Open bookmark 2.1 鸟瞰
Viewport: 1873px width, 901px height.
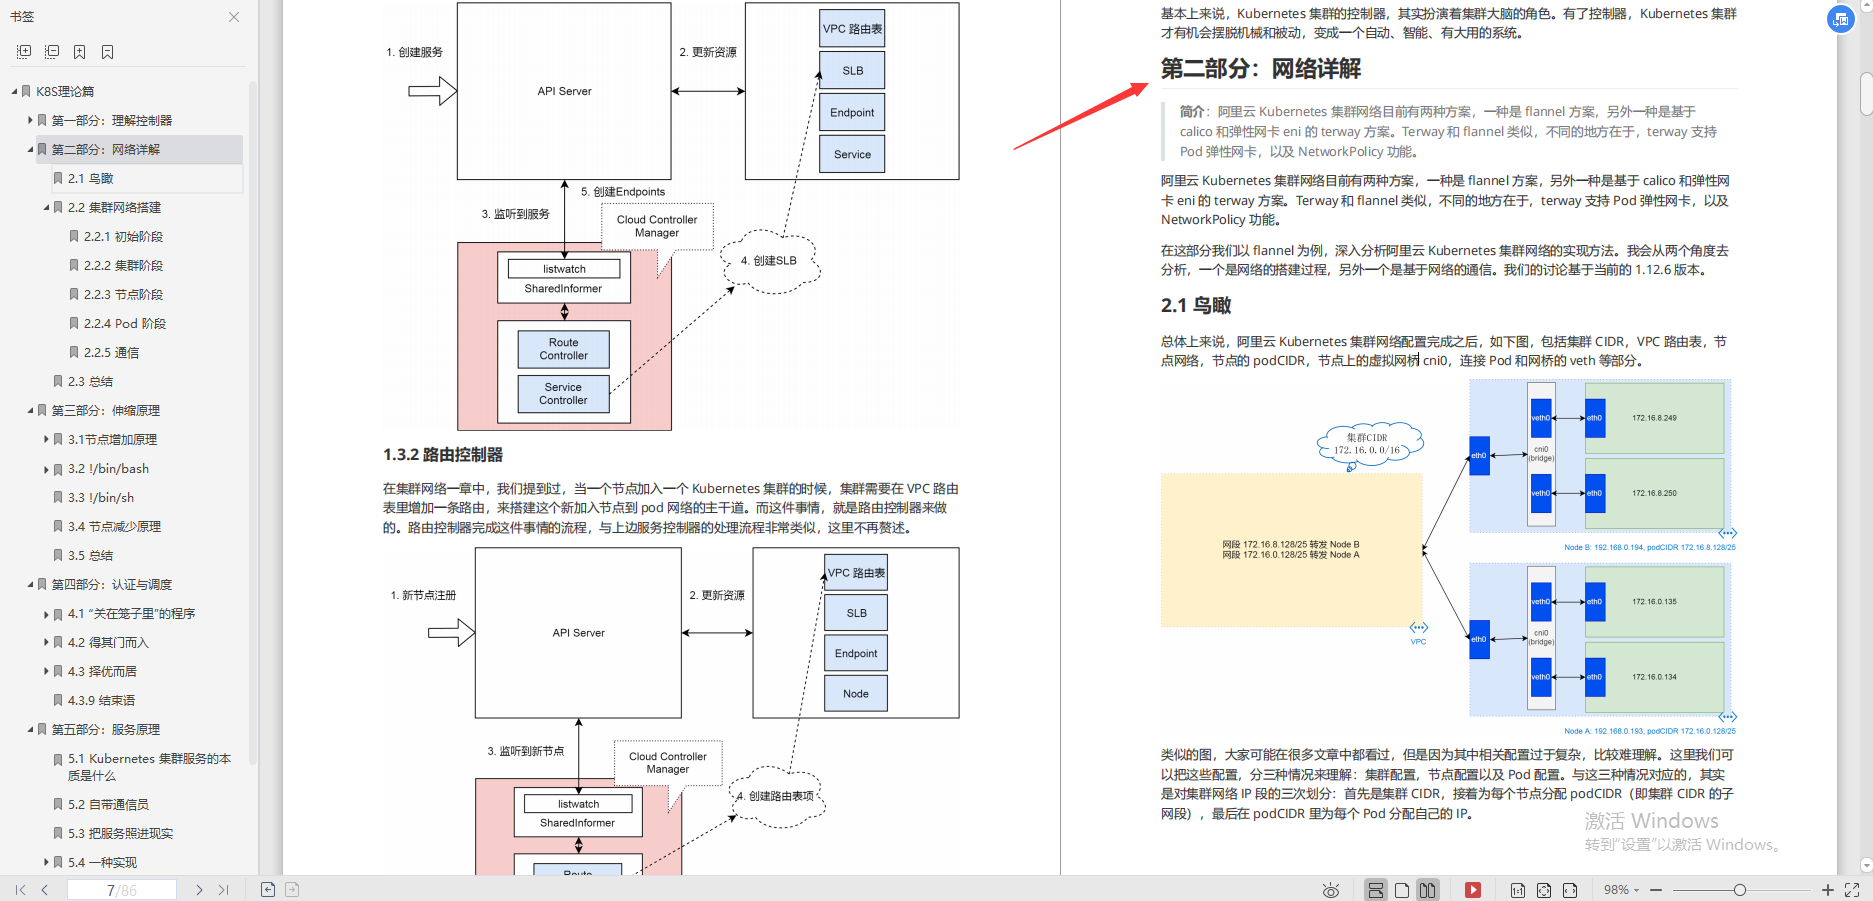coord(90,178)
